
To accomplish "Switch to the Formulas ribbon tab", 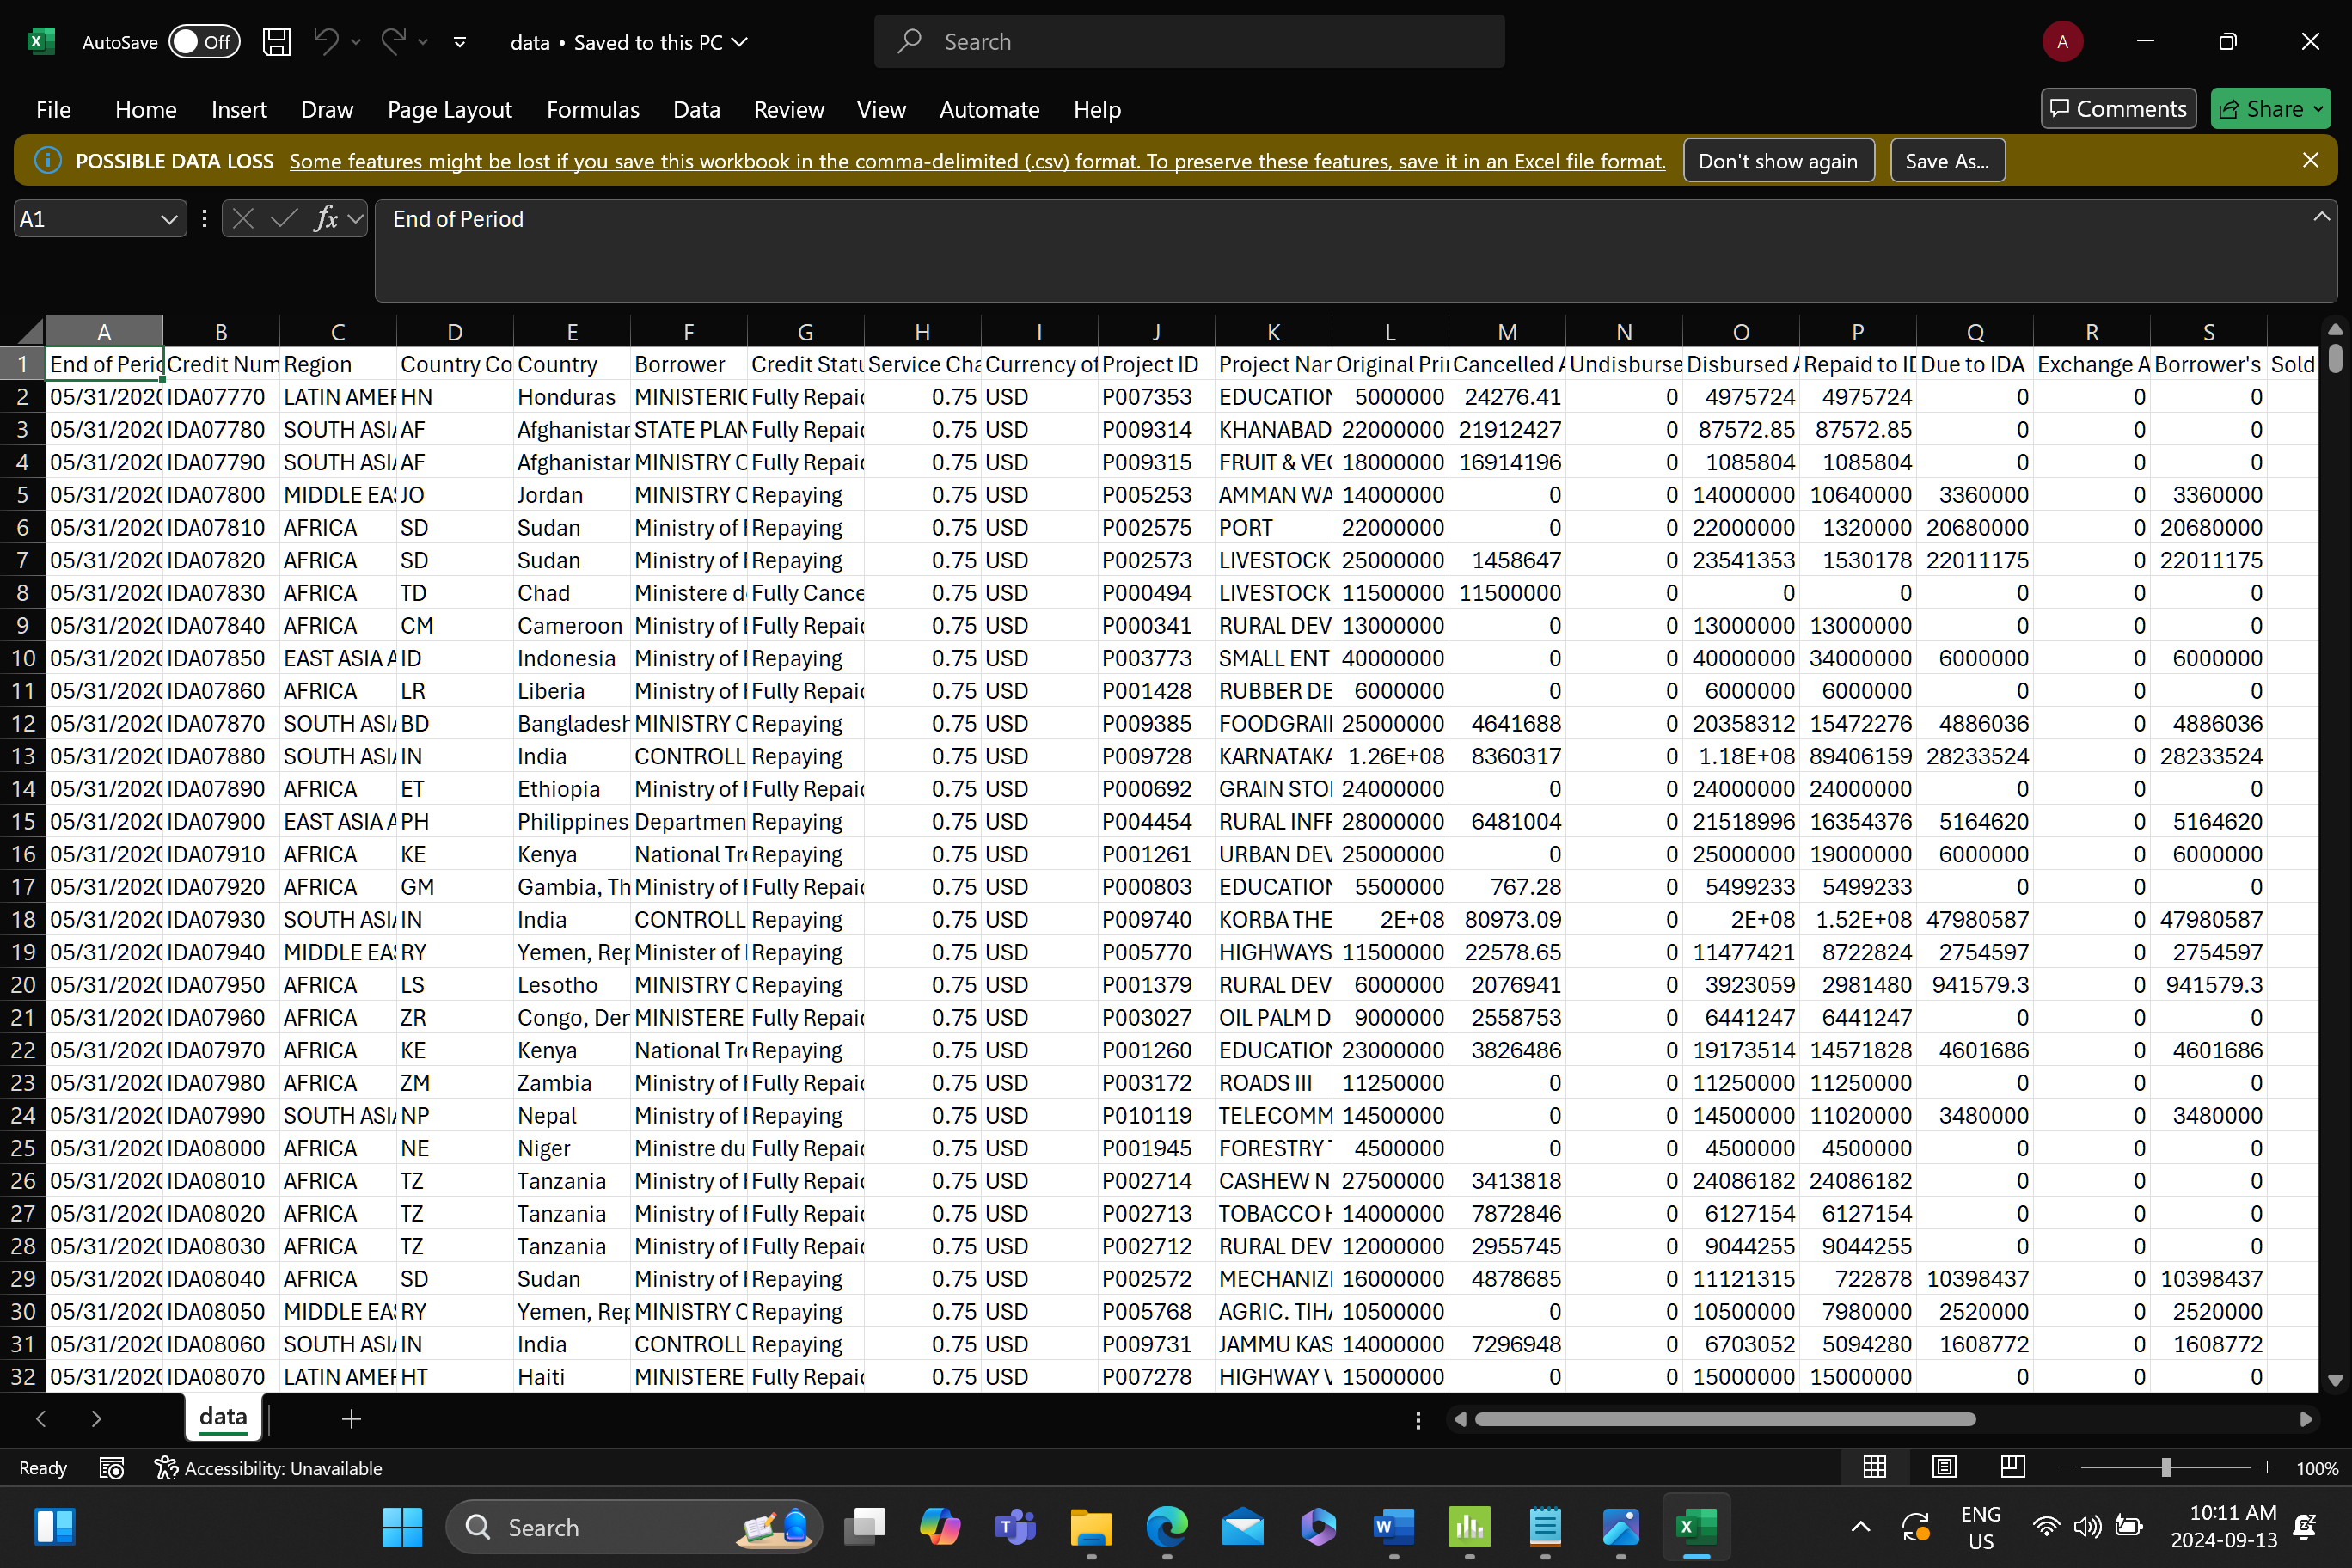I will [x=592, y=110].
